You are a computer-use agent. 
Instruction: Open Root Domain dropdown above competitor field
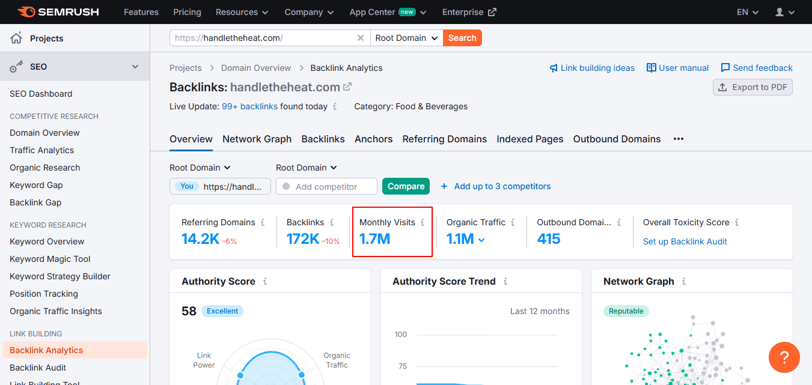coord(306,168)
